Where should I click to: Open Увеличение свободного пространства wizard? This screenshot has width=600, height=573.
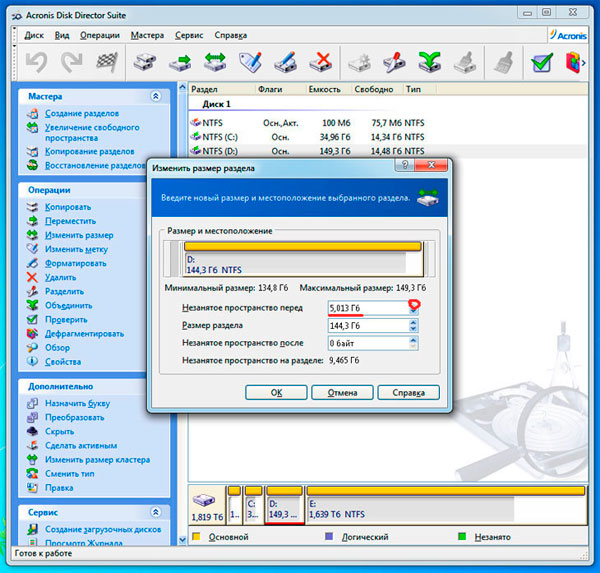(92, 132)
